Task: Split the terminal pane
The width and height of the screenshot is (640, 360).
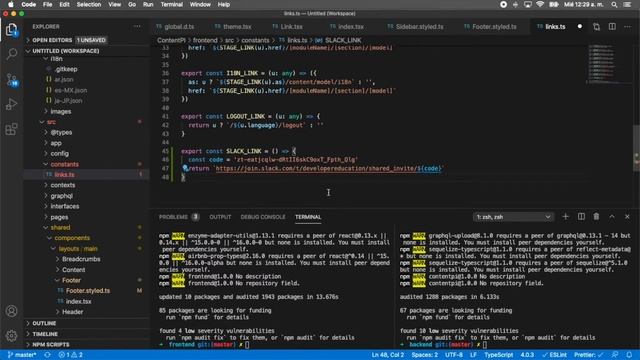Action: 581,217
